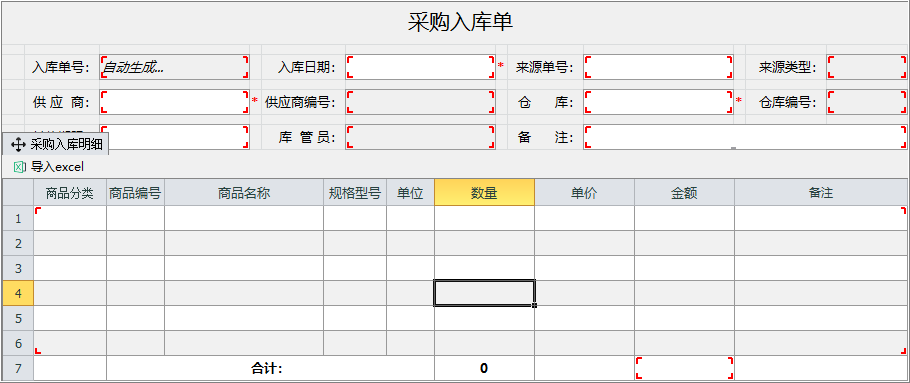
Task: Click selected cell in row 4 数量
Action: pos(484,293)
